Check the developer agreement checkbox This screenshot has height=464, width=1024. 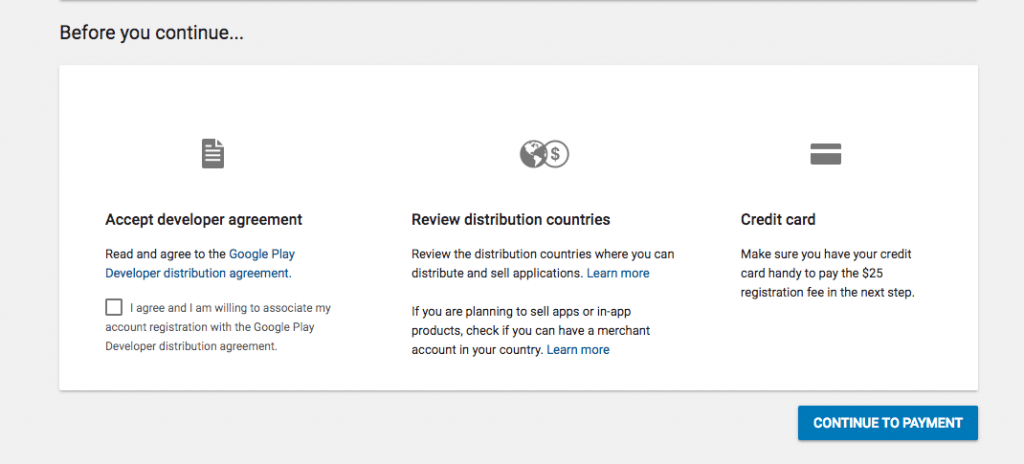click(x=114, y=307)
